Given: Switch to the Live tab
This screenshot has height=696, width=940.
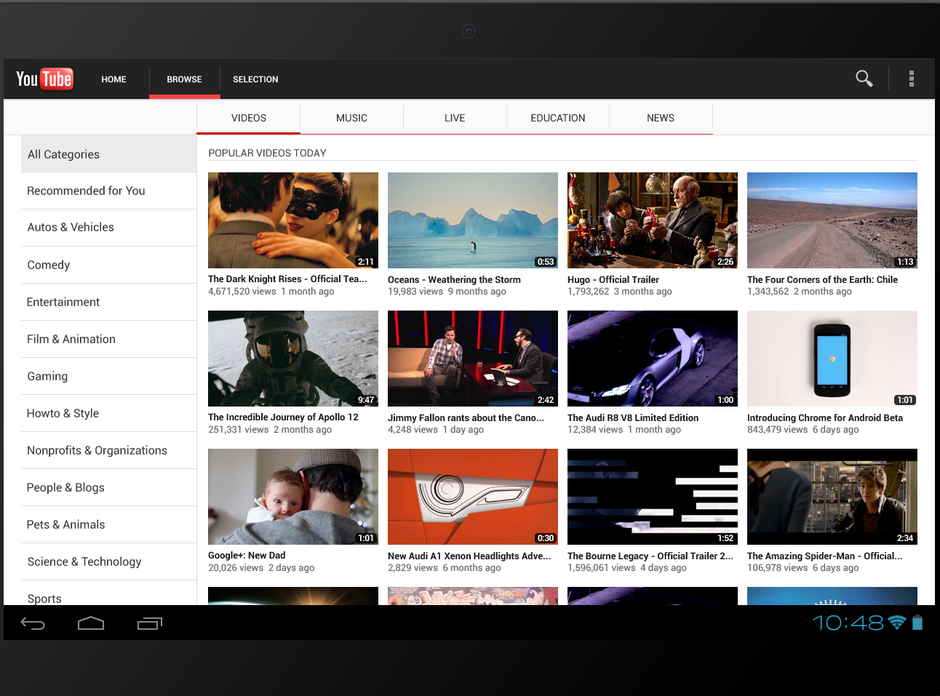Looking at the screenshot, I should (x=455, y=118).
